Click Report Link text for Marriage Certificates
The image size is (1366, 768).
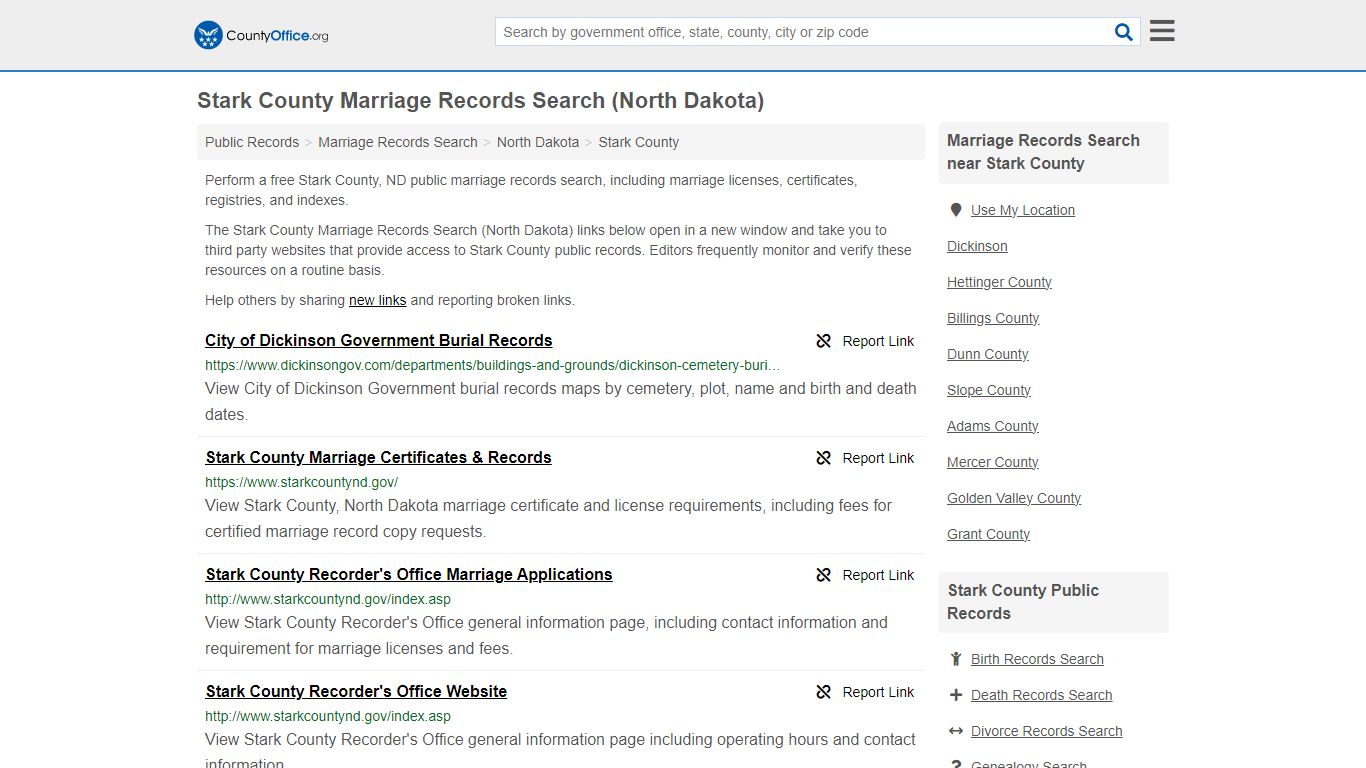pyautogui.click(x=878, y=458)
